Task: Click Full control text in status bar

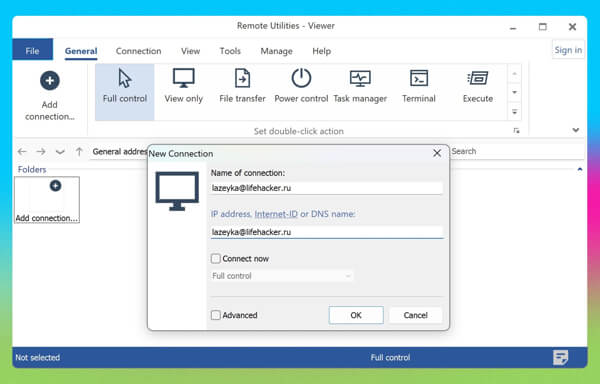Action: 390,358
